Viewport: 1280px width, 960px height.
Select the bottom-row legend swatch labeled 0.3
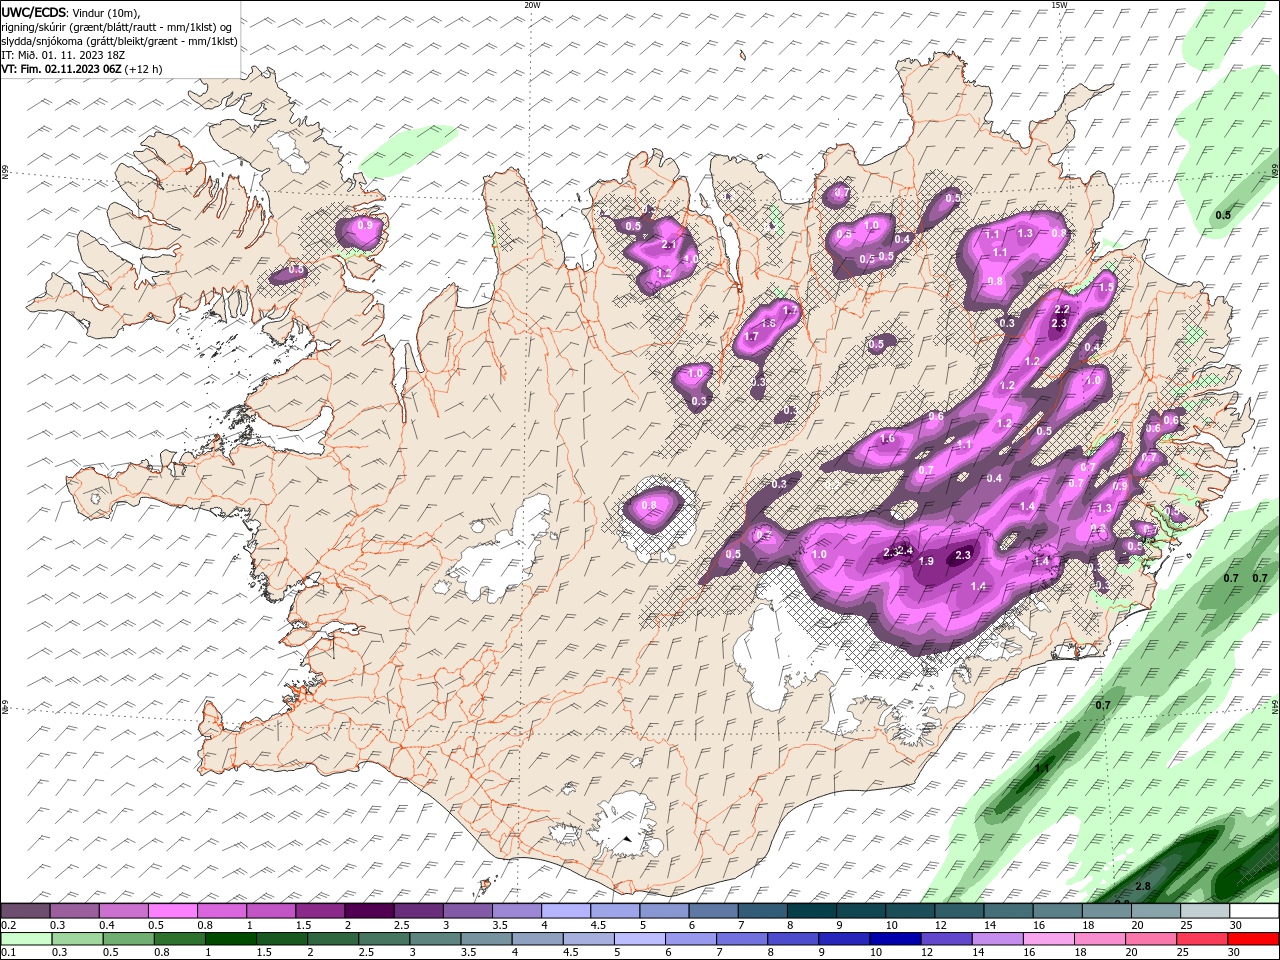77,939
